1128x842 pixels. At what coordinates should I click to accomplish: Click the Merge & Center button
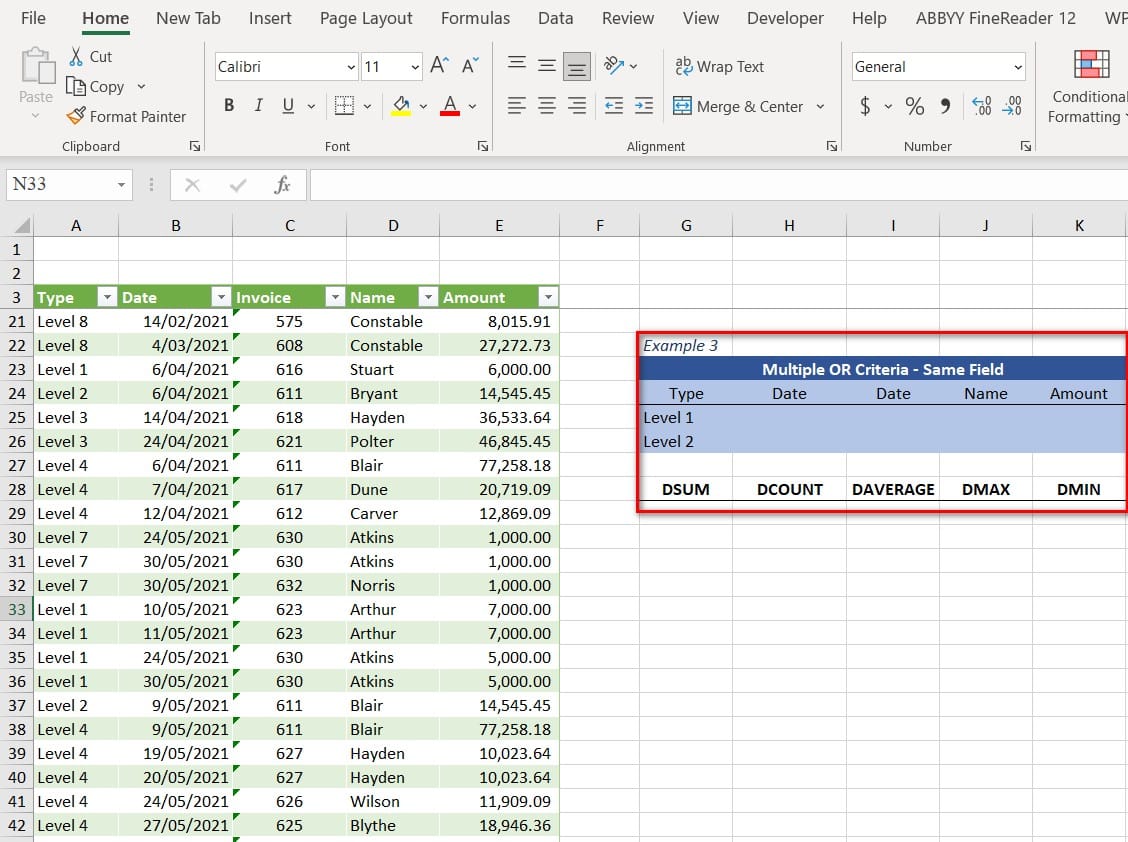tap(739, 106)
